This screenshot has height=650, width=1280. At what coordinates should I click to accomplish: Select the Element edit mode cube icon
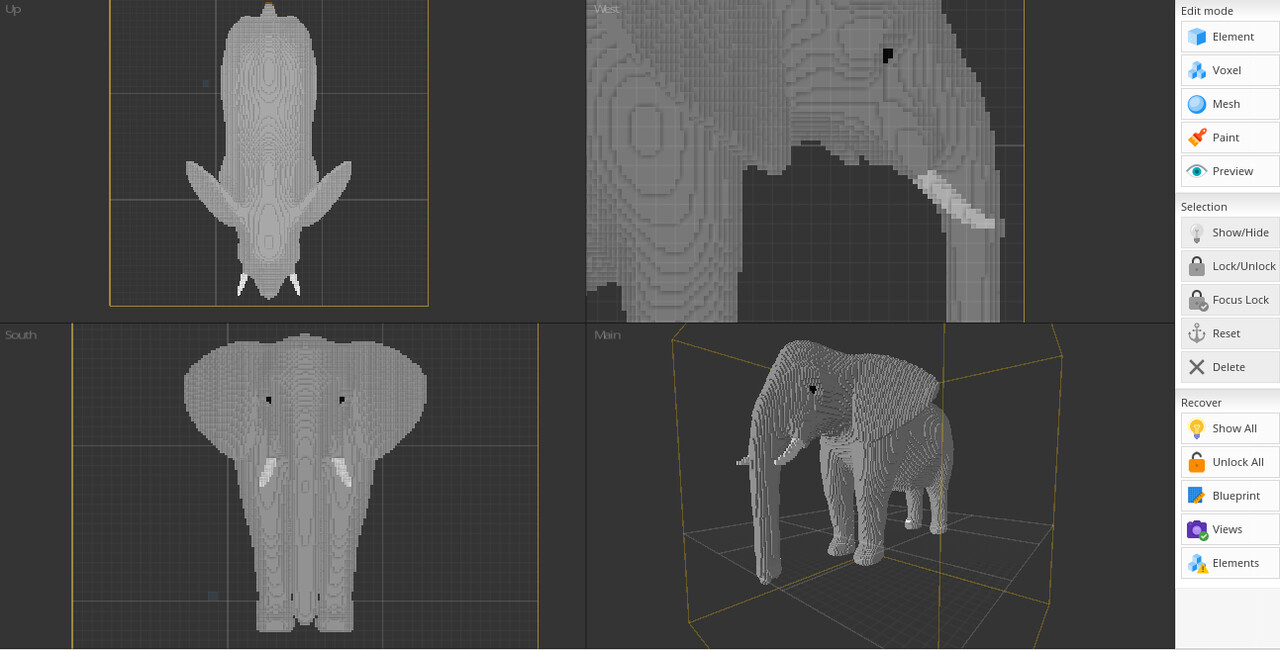click(1197, 37)
